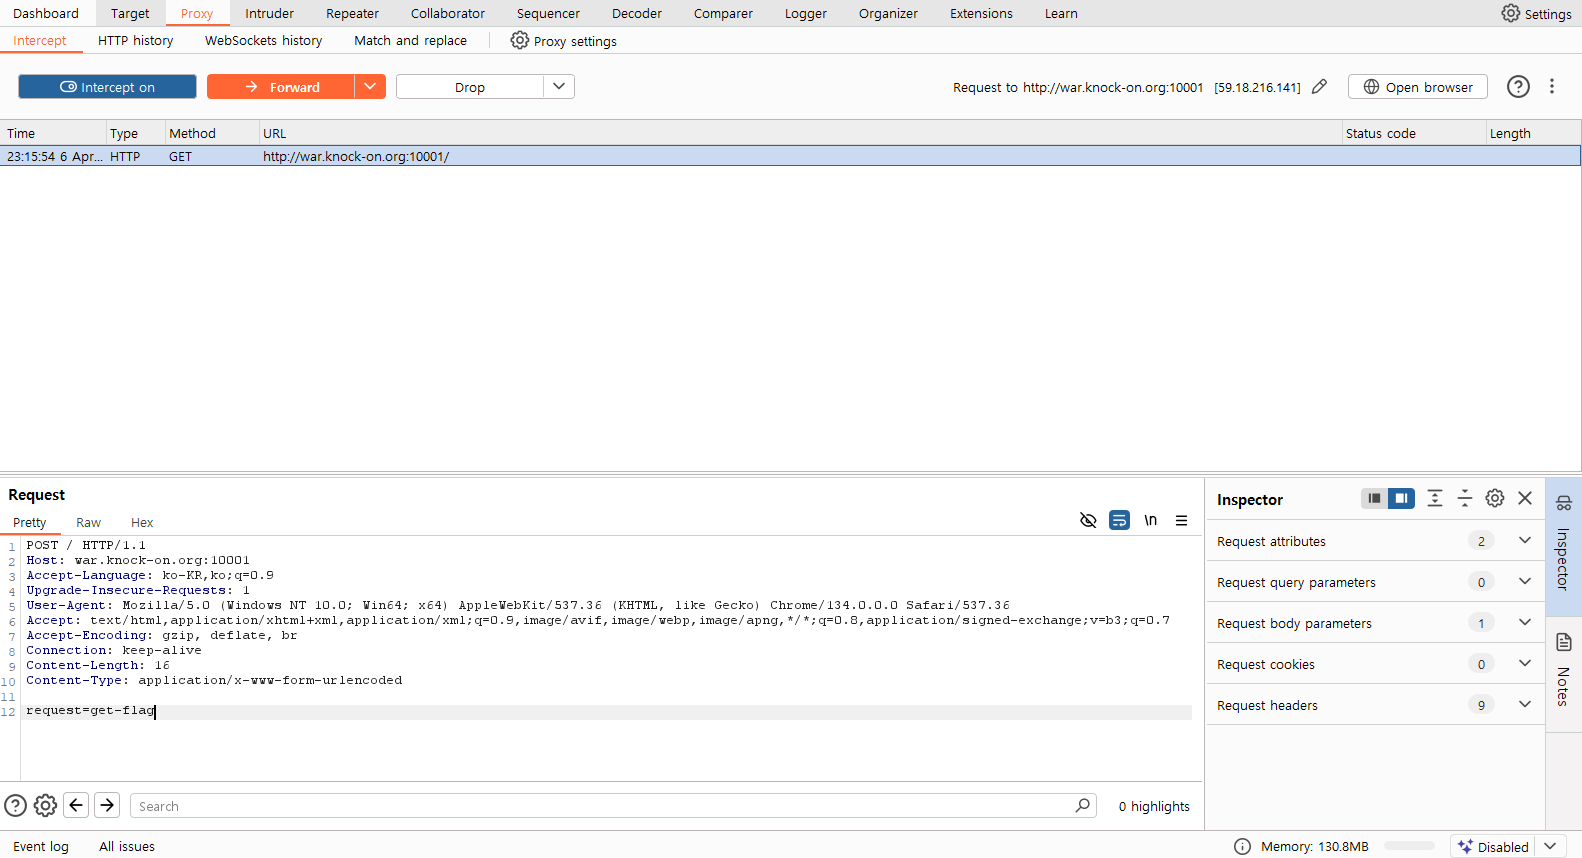Switch Inspector to right-side layout

coord(1401,498)
